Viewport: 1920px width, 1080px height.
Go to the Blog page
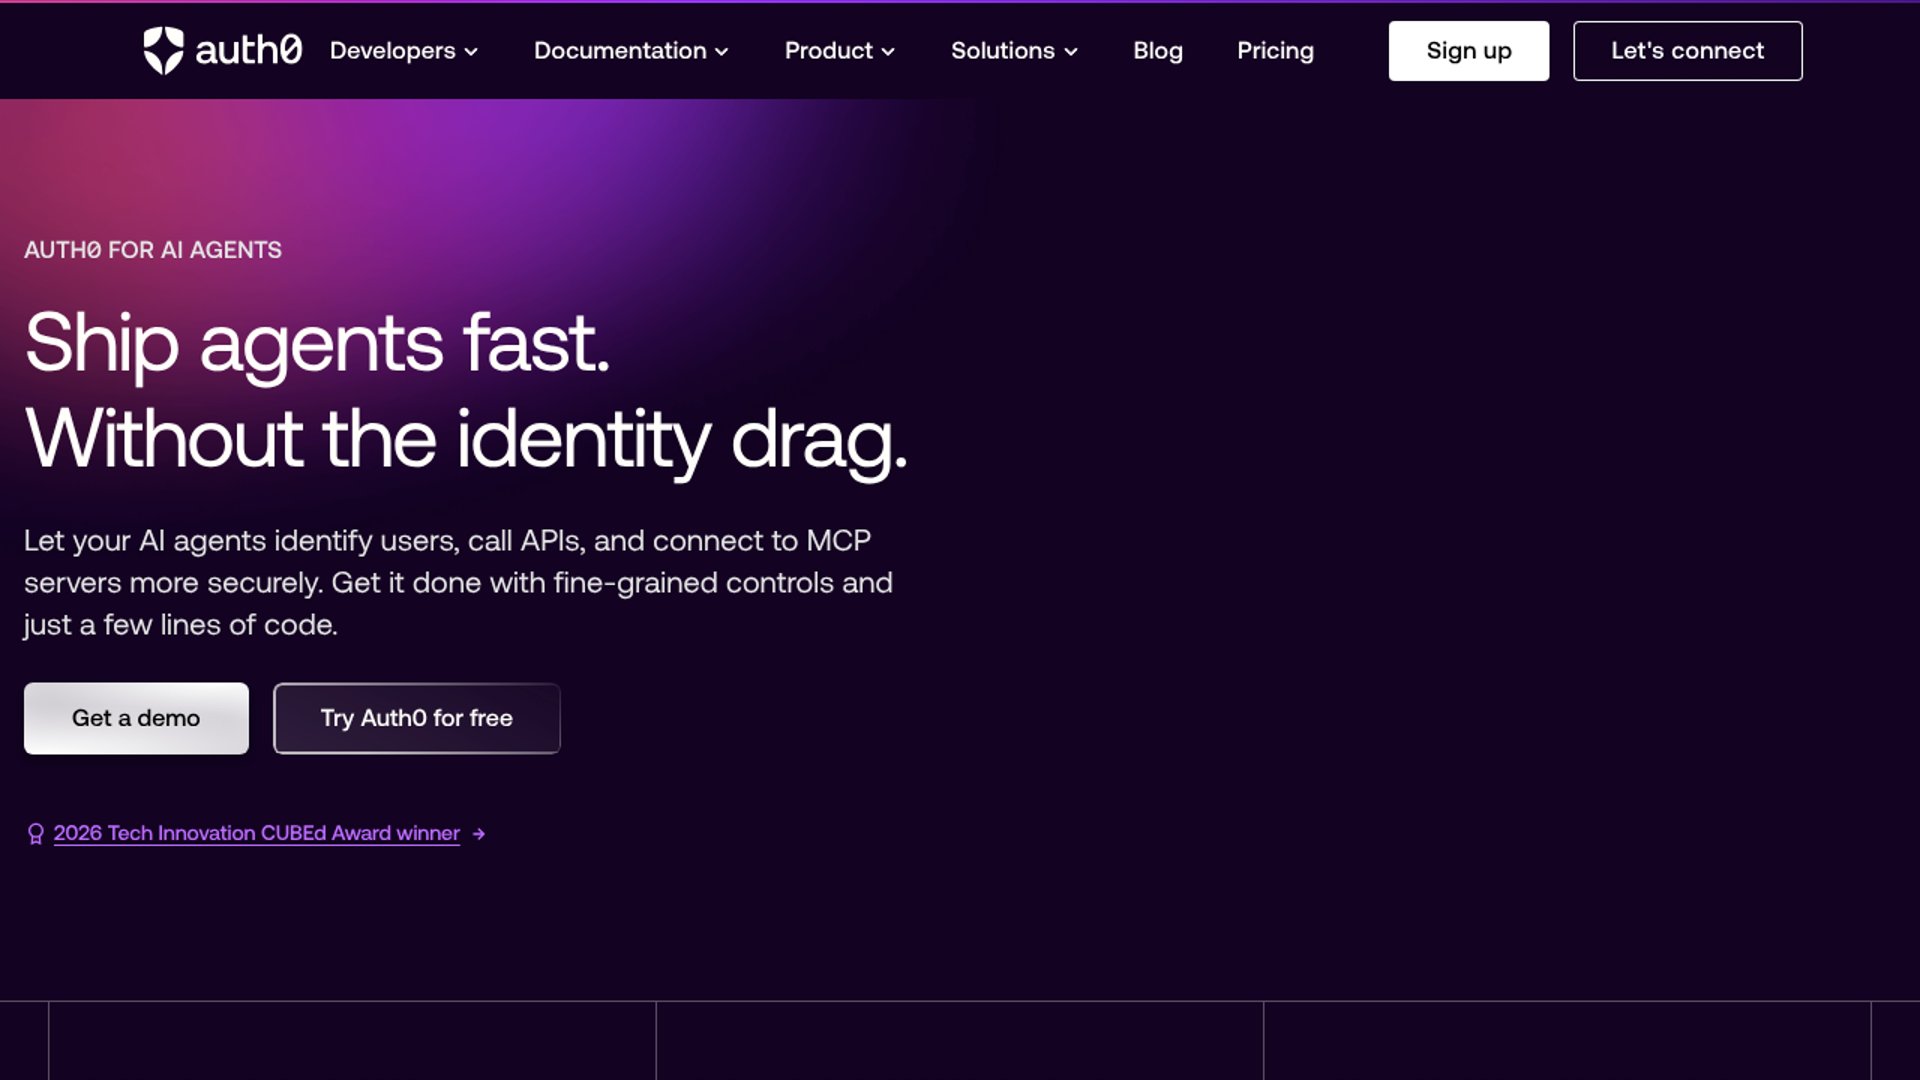point(1158,51)
